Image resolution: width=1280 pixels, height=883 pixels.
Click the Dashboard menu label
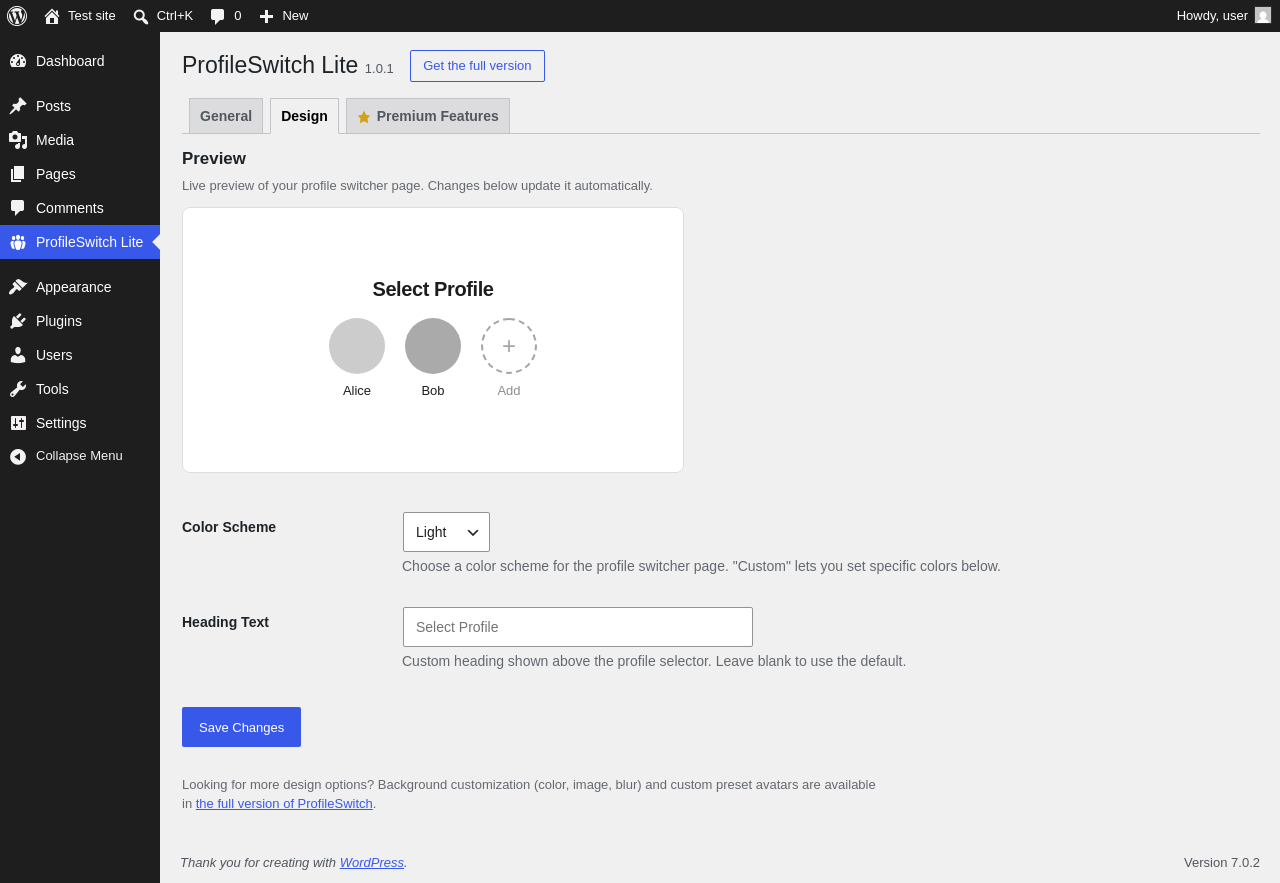(70, 61)
